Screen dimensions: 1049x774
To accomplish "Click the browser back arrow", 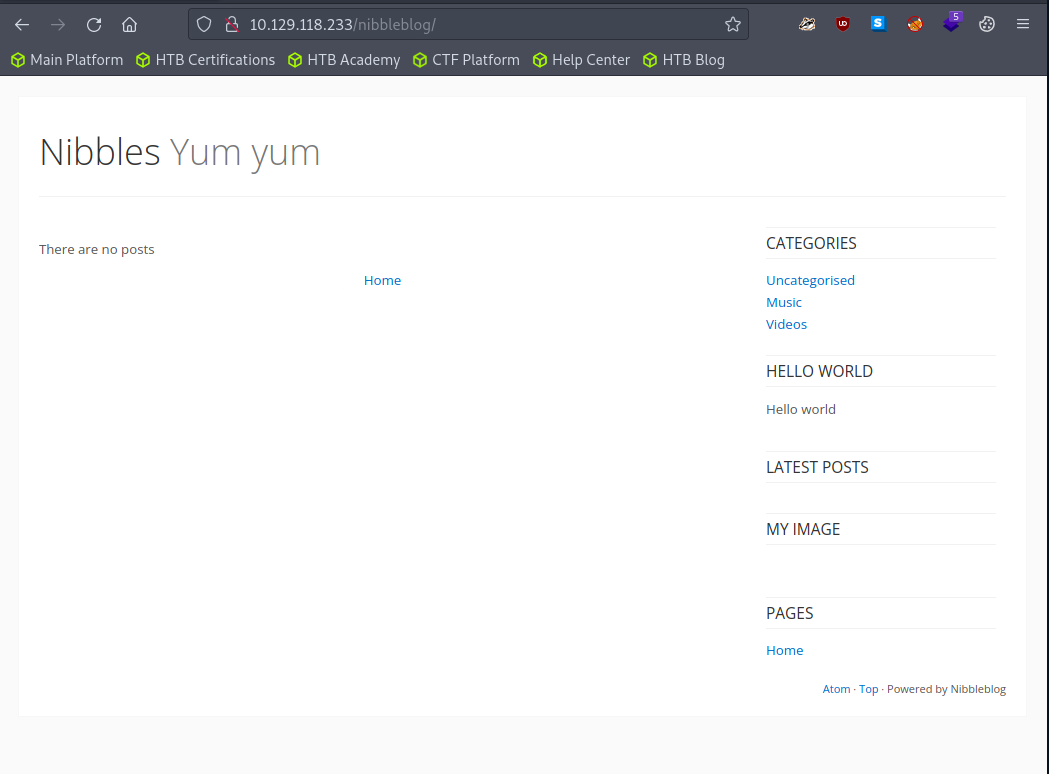I will pos(22,25).
